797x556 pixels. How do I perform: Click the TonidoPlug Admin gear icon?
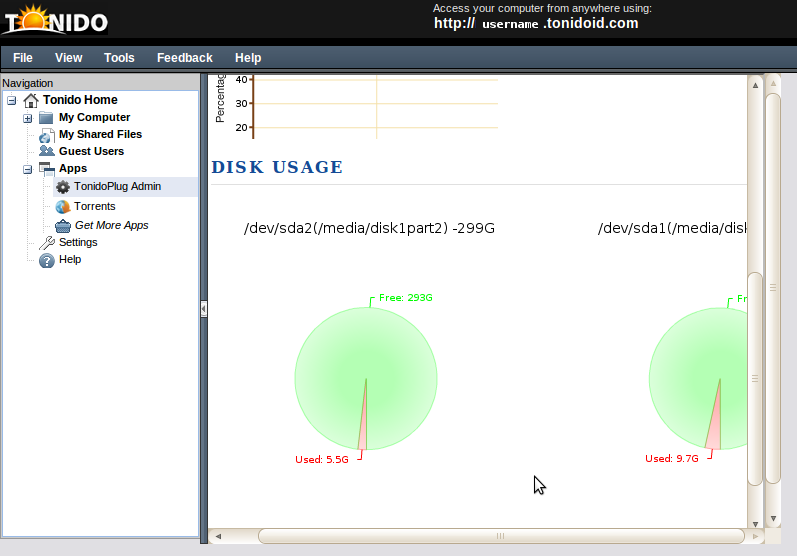point(63,187)
